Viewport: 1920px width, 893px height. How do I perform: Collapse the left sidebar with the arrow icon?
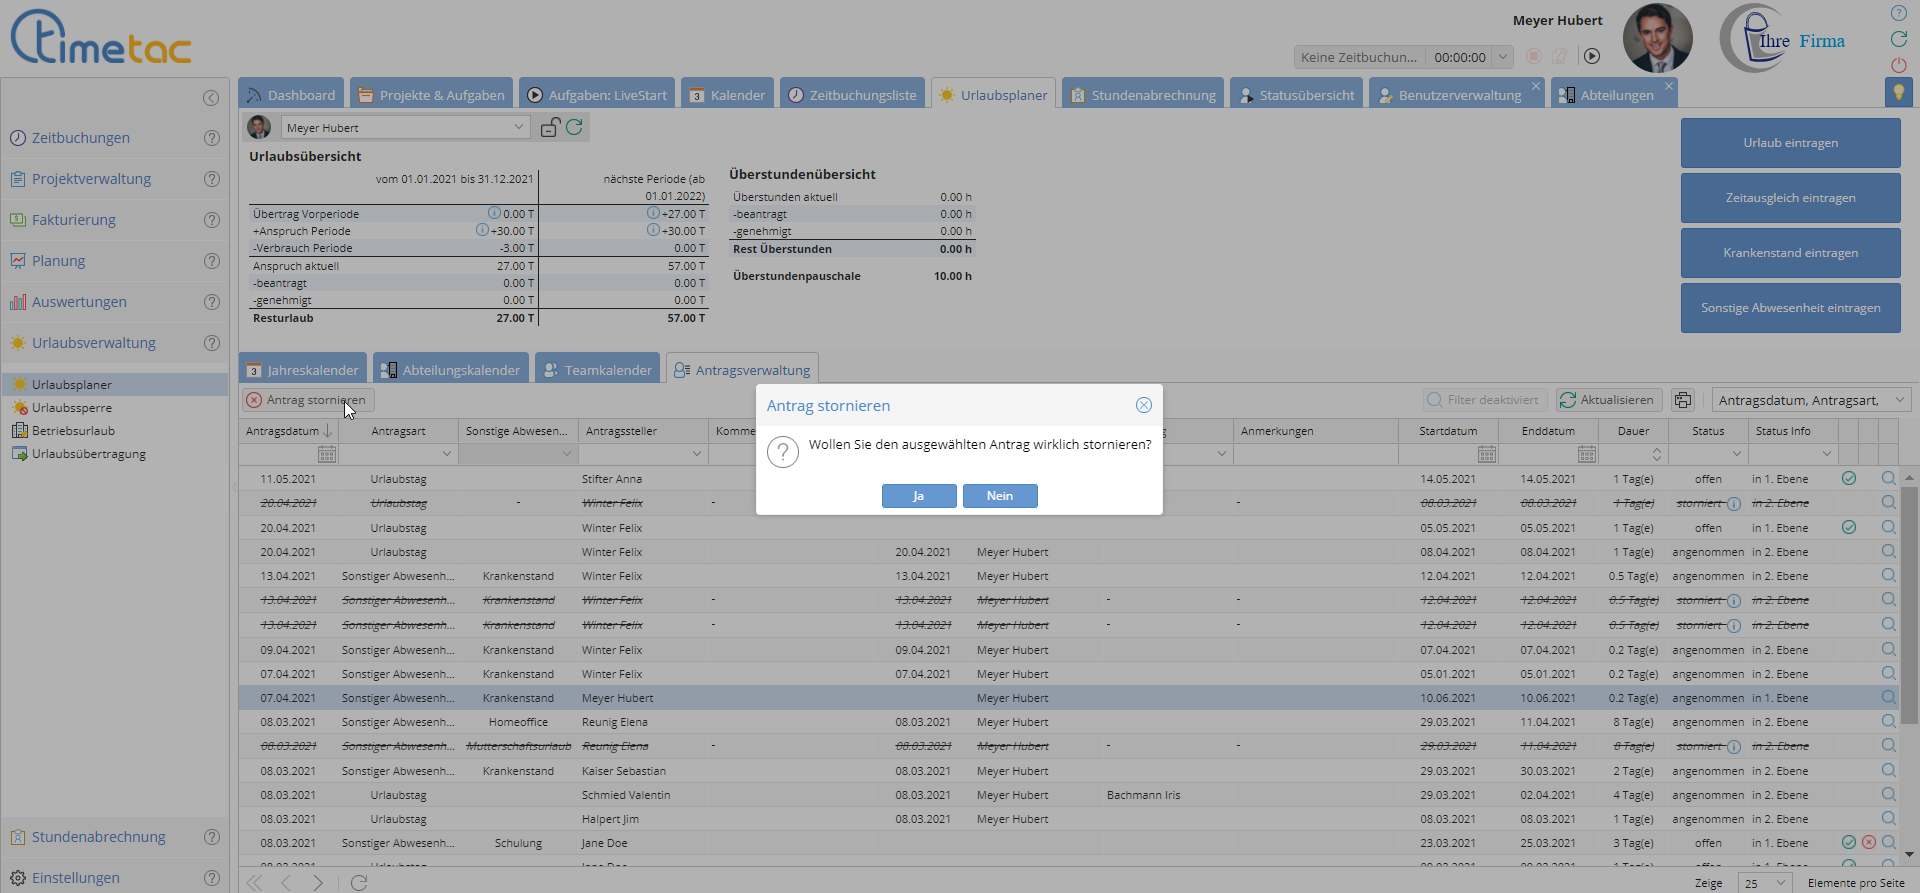(x=211, y=97)
